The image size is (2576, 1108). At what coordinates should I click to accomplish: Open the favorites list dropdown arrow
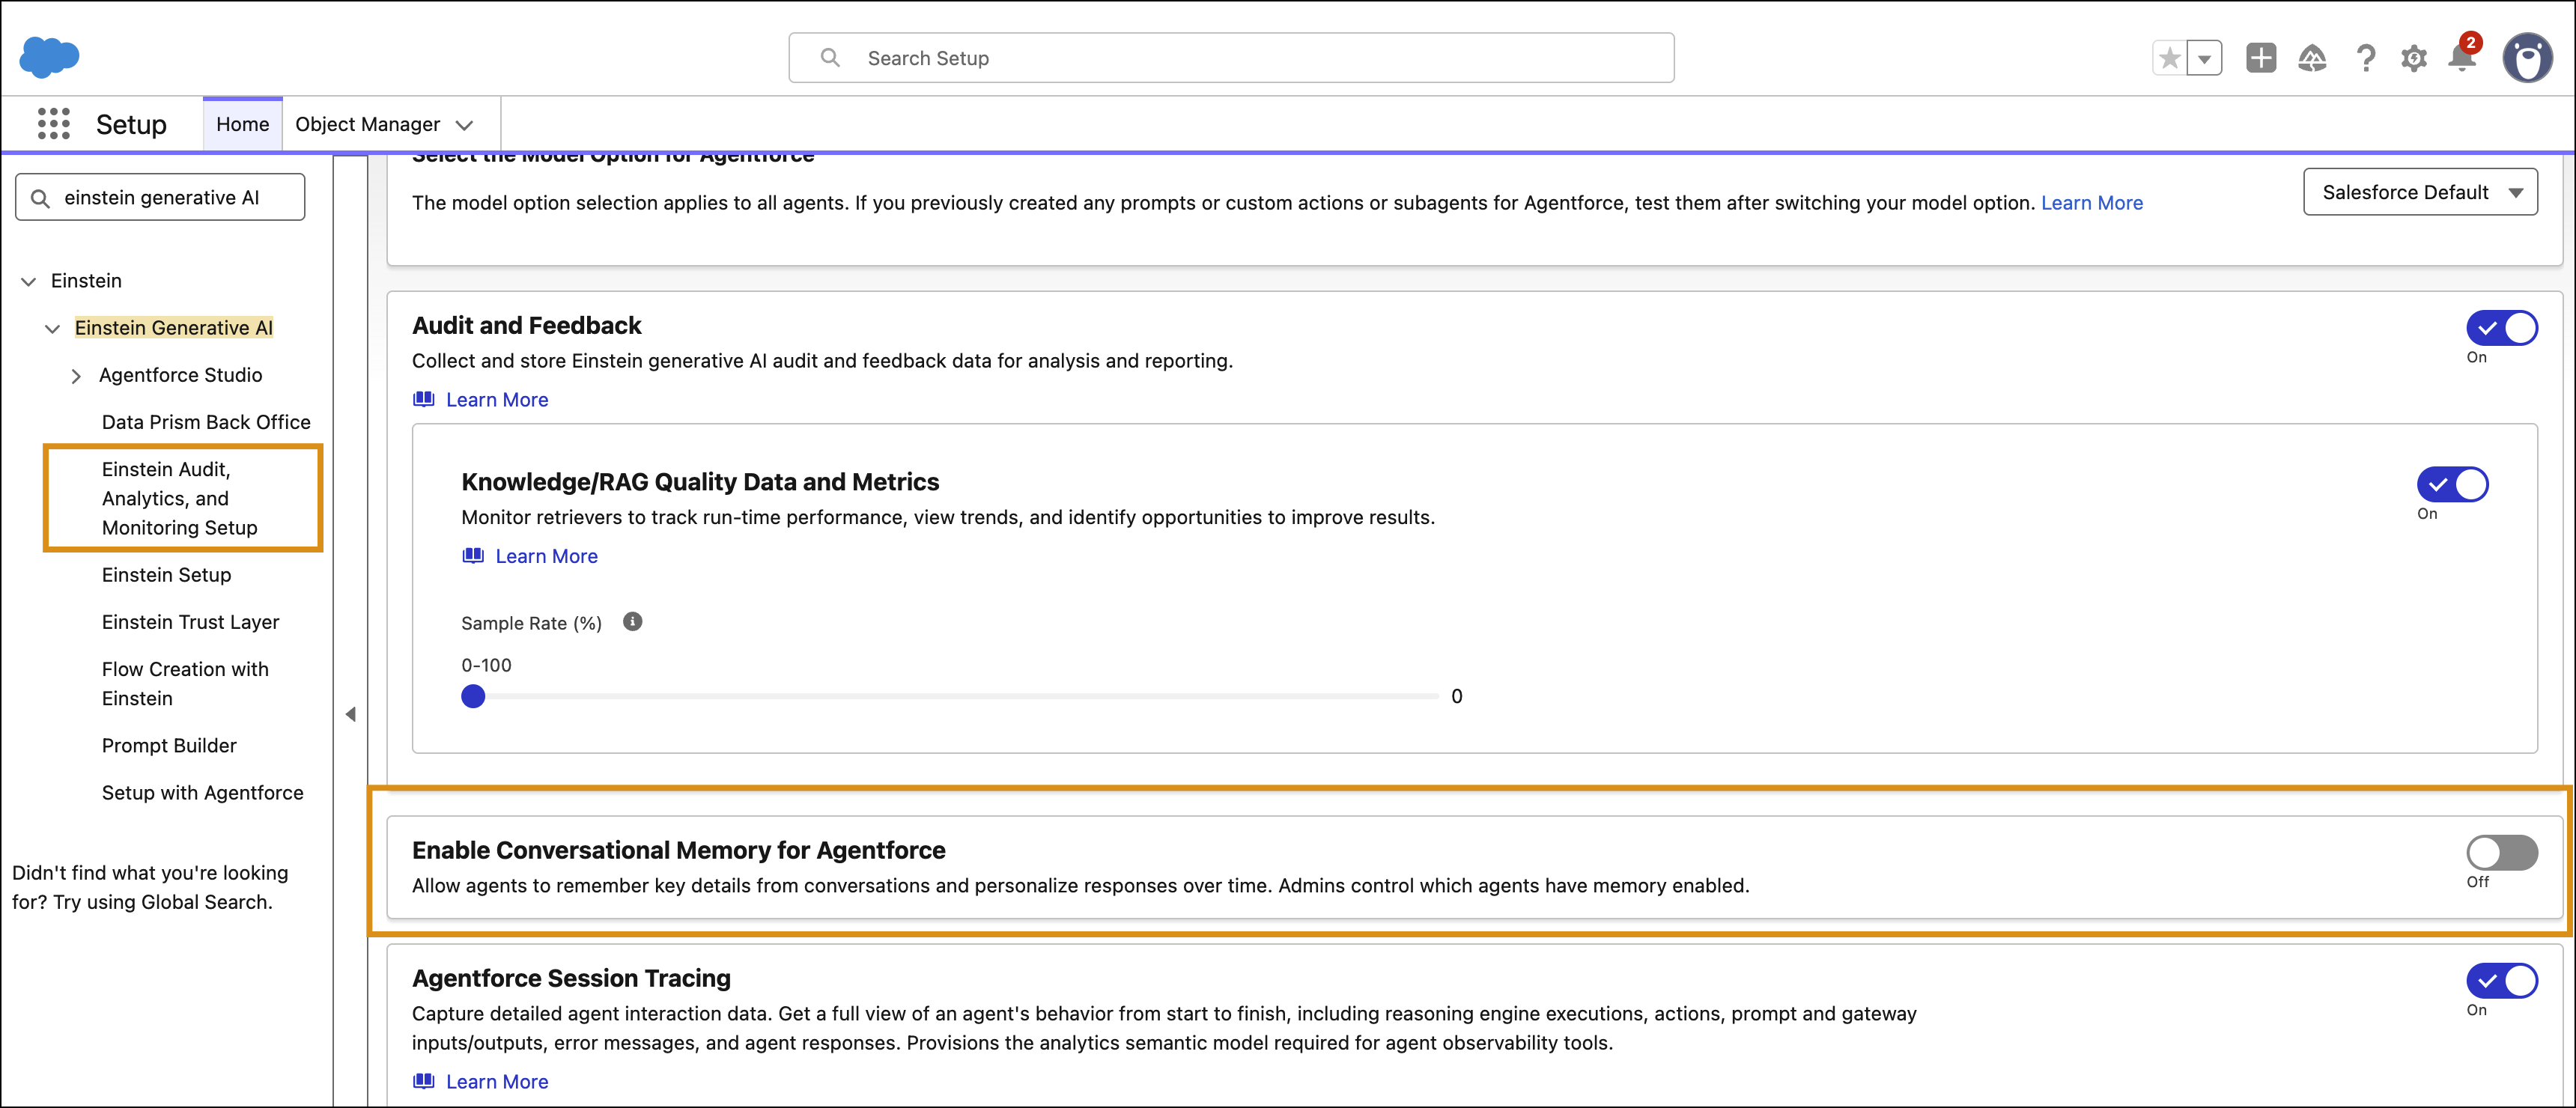pyautogui.click(x=2204, y=58)
